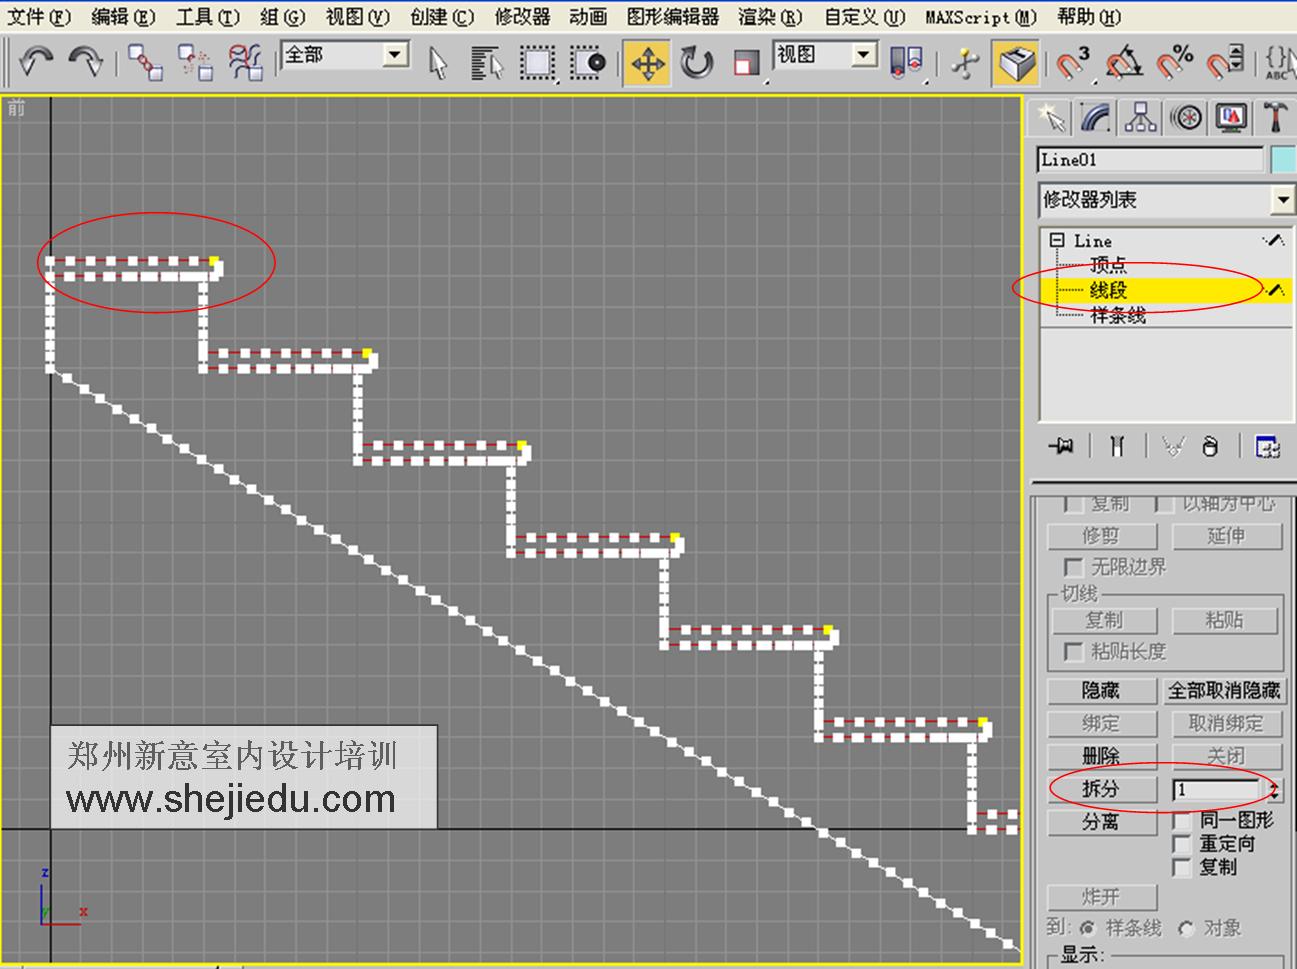The width and height of the screenshot is (1297, 969).
Task: Open the 渲染 menu
Action: 767,17
